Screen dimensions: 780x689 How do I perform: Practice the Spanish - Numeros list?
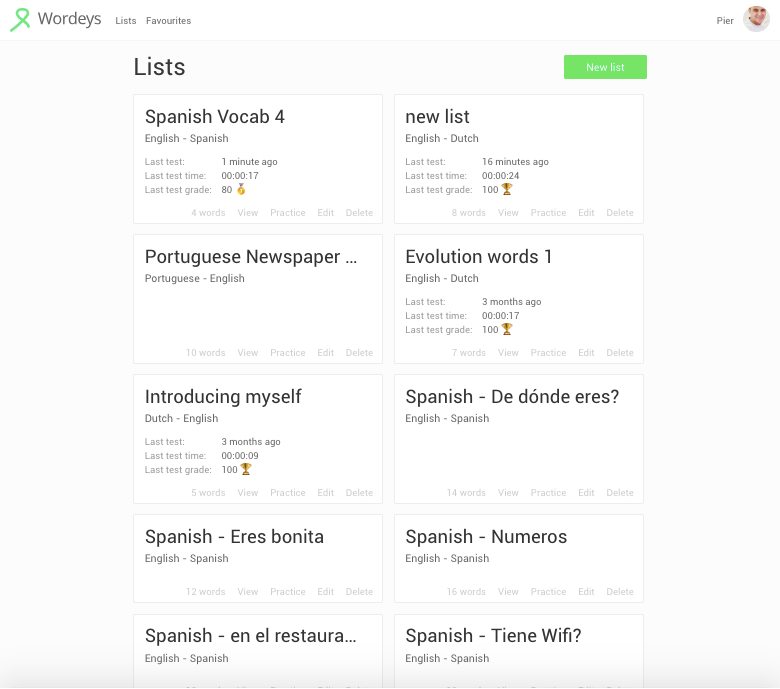tap(548, 591)
